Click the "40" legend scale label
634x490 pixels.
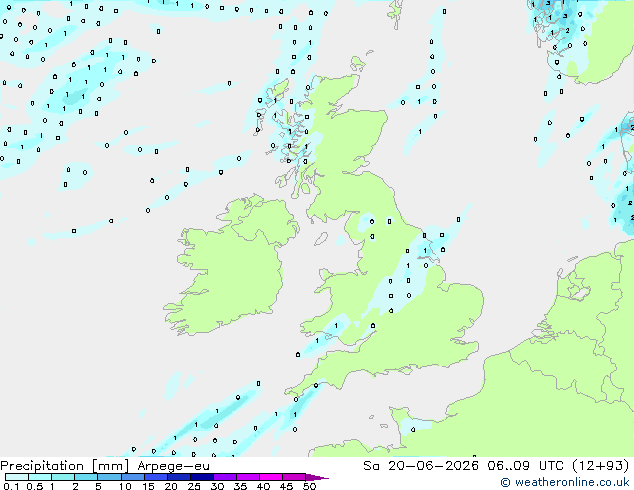(x=264, y=486)
